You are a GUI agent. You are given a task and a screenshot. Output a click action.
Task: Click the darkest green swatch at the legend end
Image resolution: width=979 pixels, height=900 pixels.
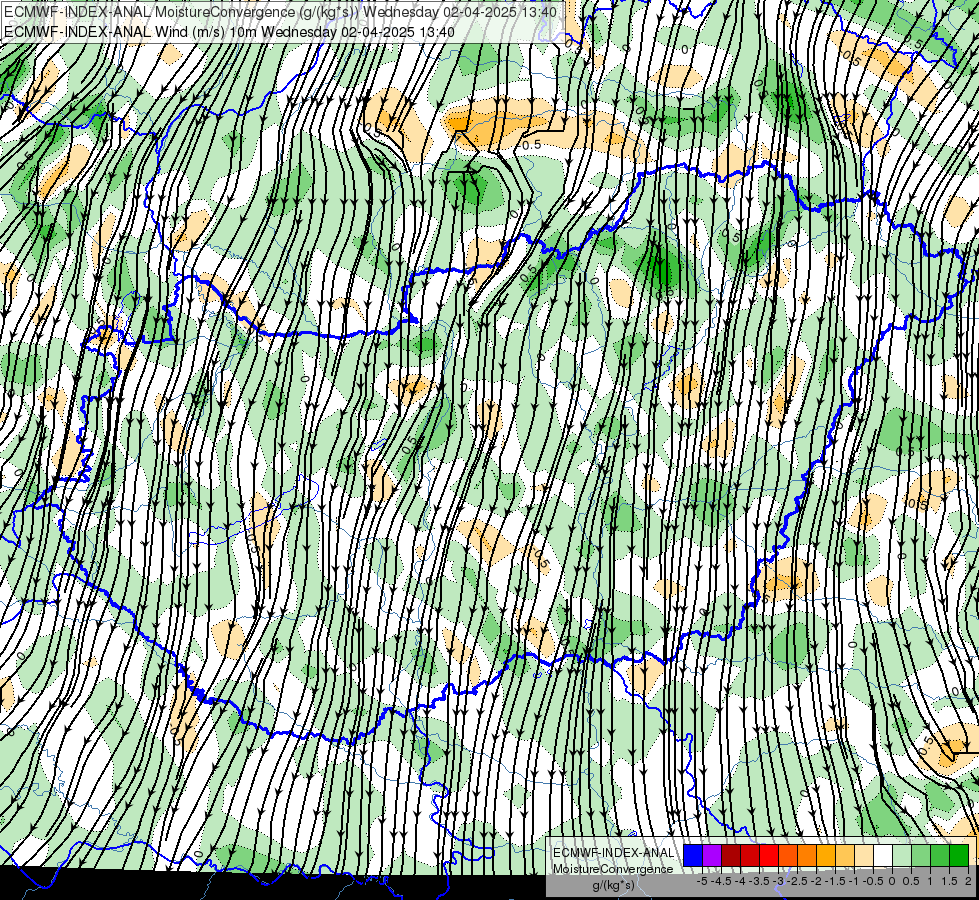click(959, 855)
